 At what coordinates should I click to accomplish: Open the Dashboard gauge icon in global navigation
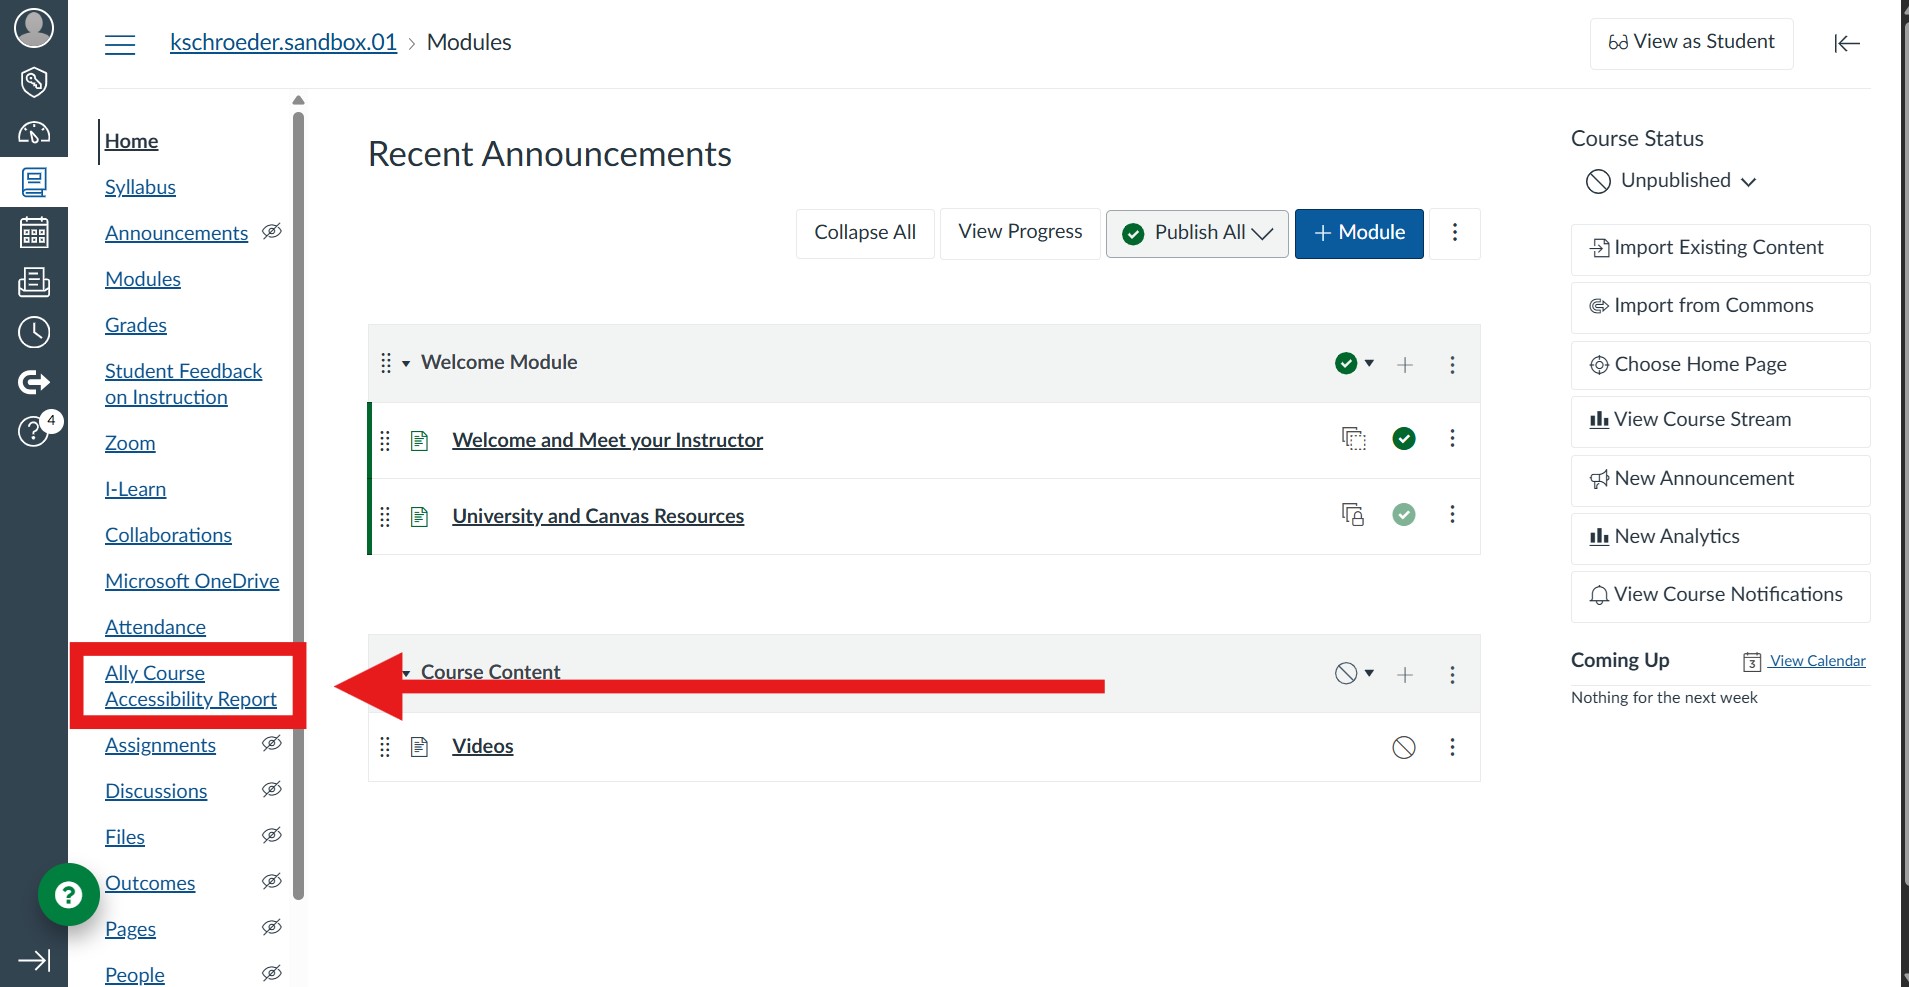(x=34, y=132)
